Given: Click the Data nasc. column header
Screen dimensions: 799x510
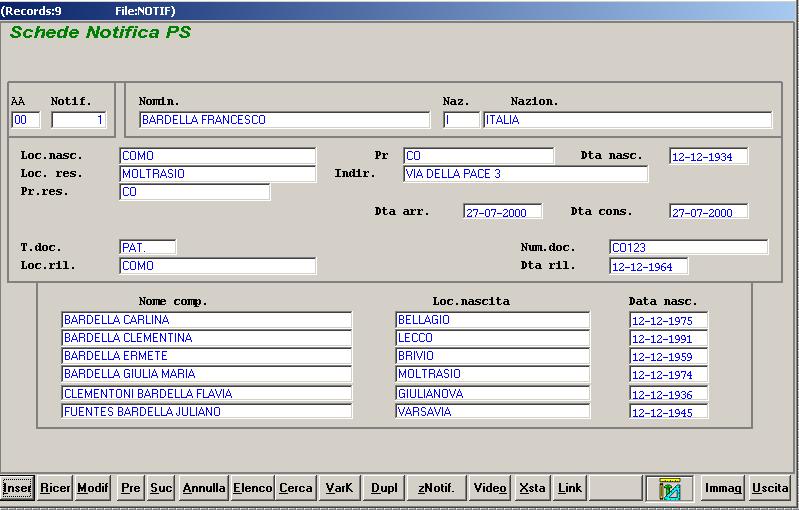Looking at the screenshot, I should click(x=662, y=301).
